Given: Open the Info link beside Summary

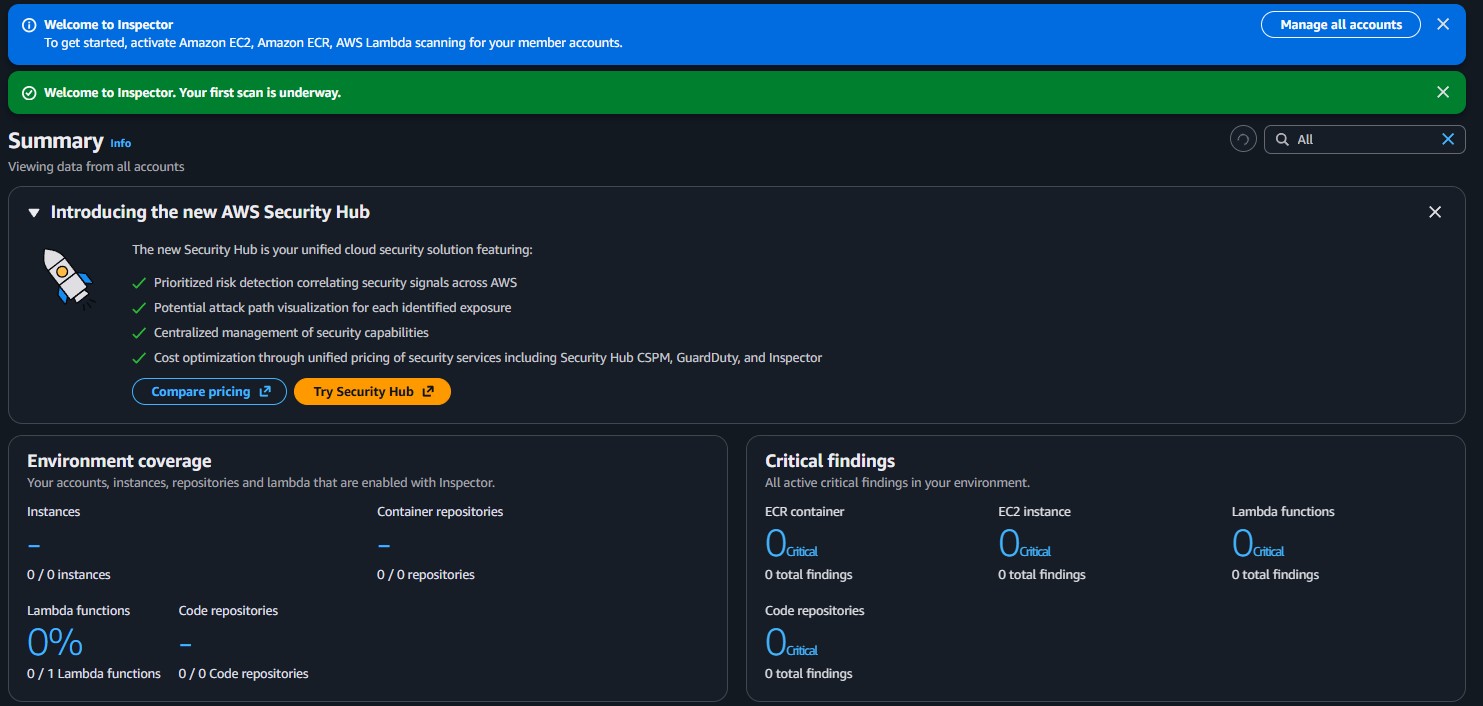Looking at the screenshot, I should [x=119, y=143].
